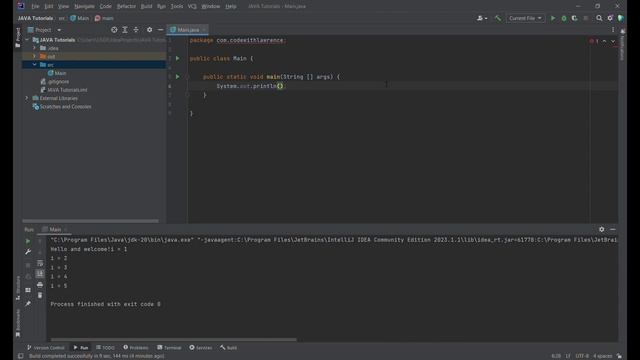Image resolution: width=640 pixels, height=360 pixels.
Task: Build project using the hammer icon
Action: [x=498, y=18]
